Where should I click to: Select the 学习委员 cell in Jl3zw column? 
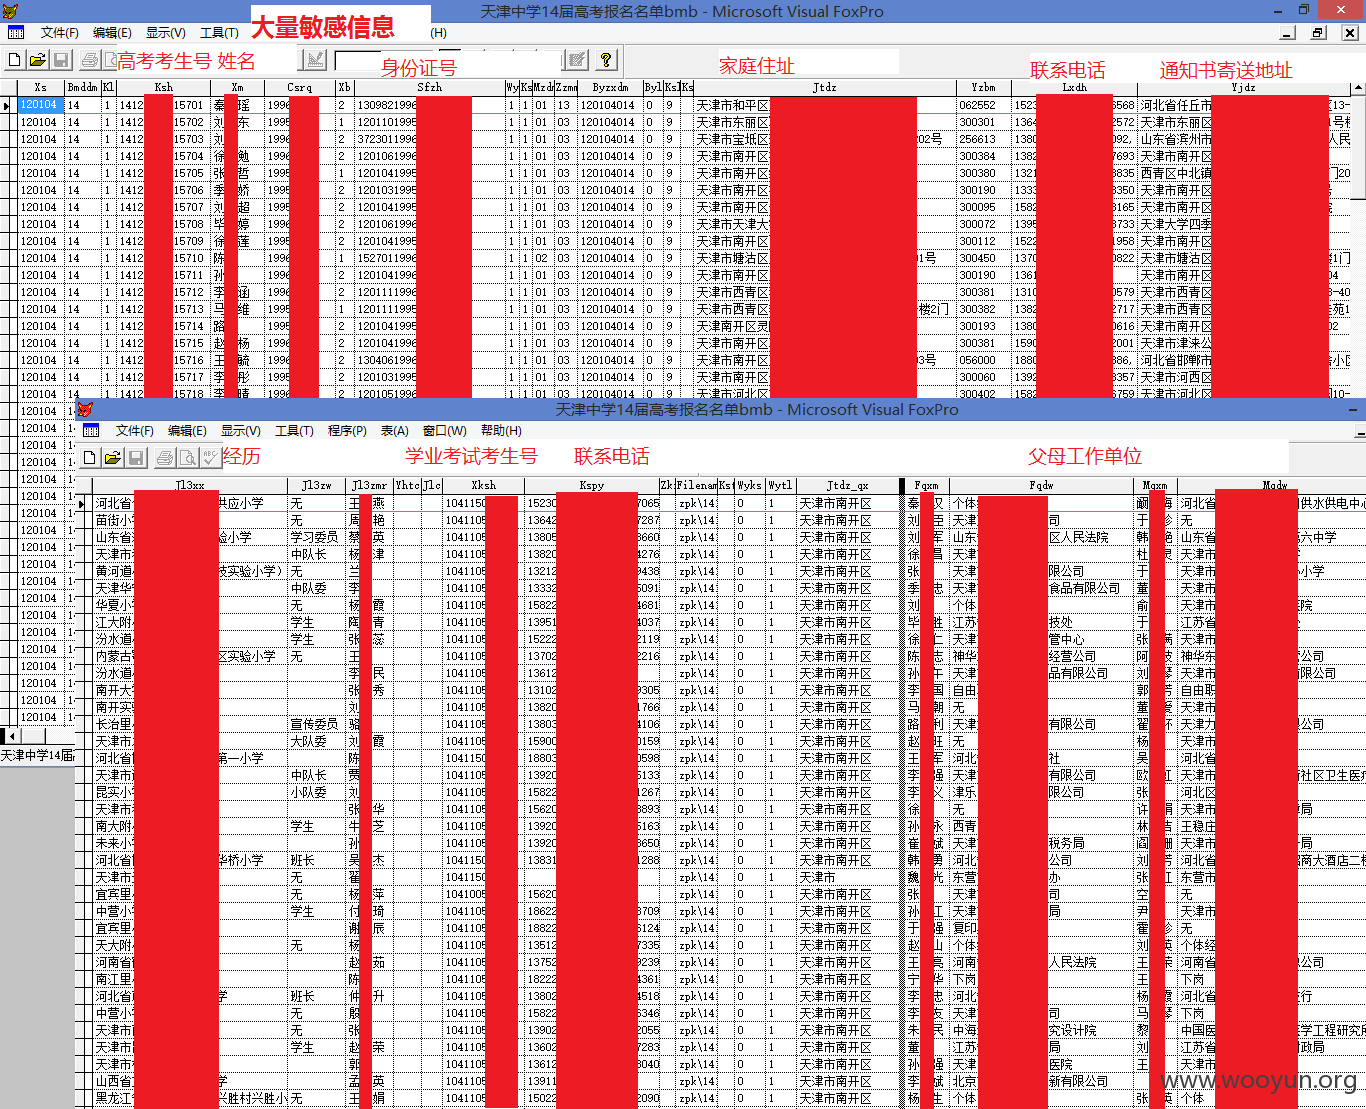click(315, 537)
